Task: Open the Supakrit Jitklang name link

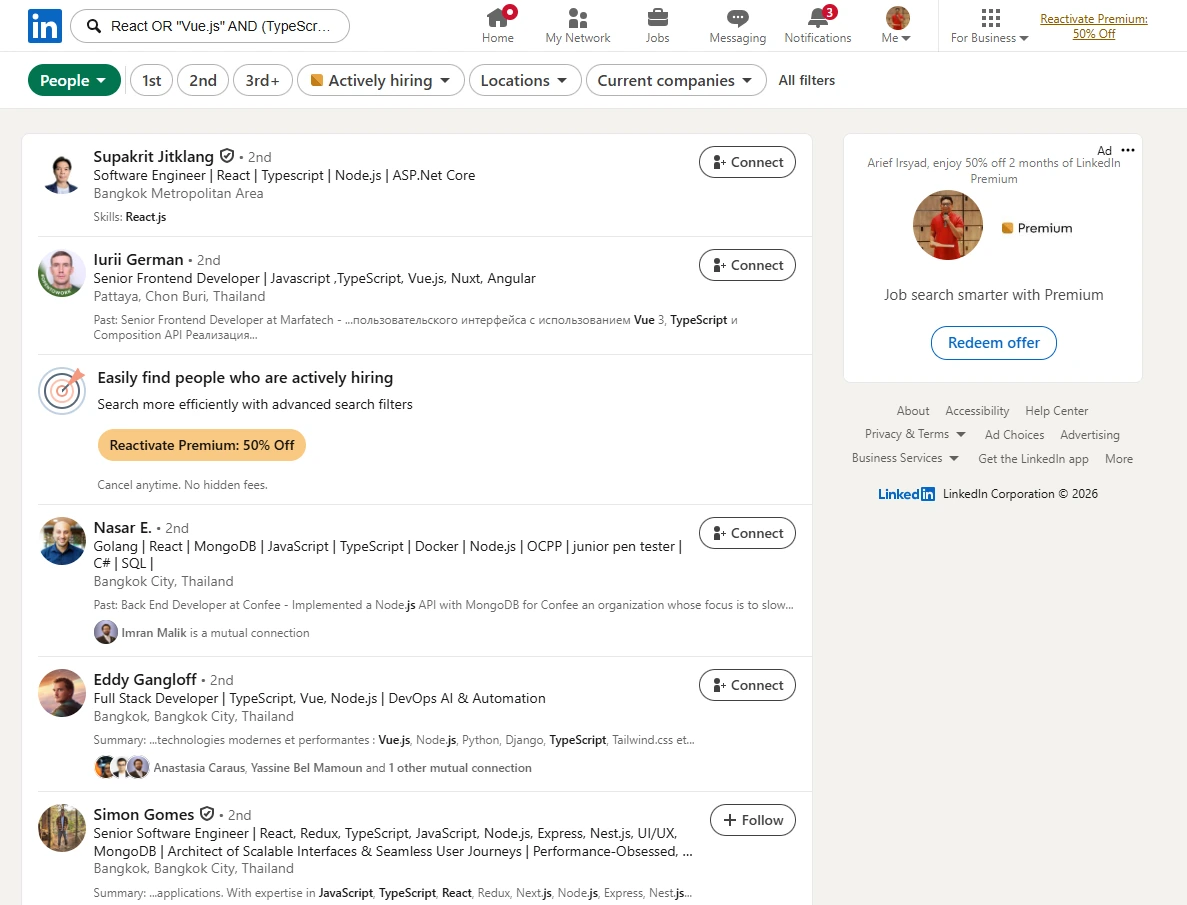Action: point(154,157)
